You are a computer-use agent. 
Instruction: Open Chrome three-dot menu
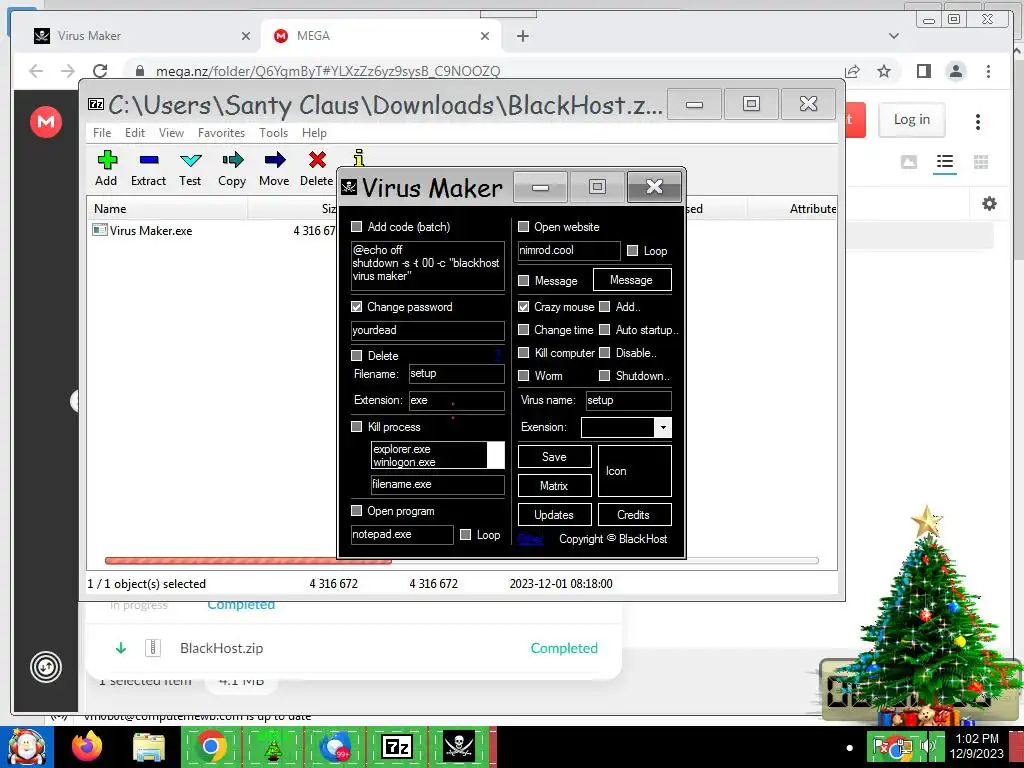988,71
